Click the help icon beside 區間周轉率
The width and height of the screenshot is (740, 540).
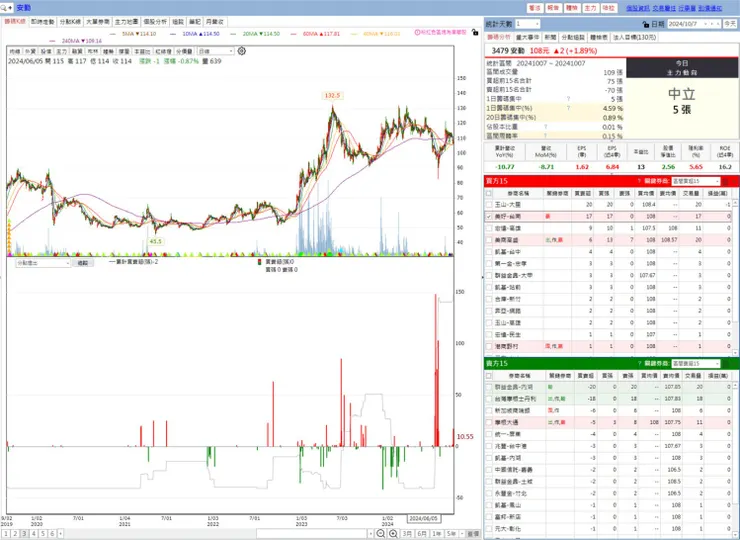(x=546, y=136)
